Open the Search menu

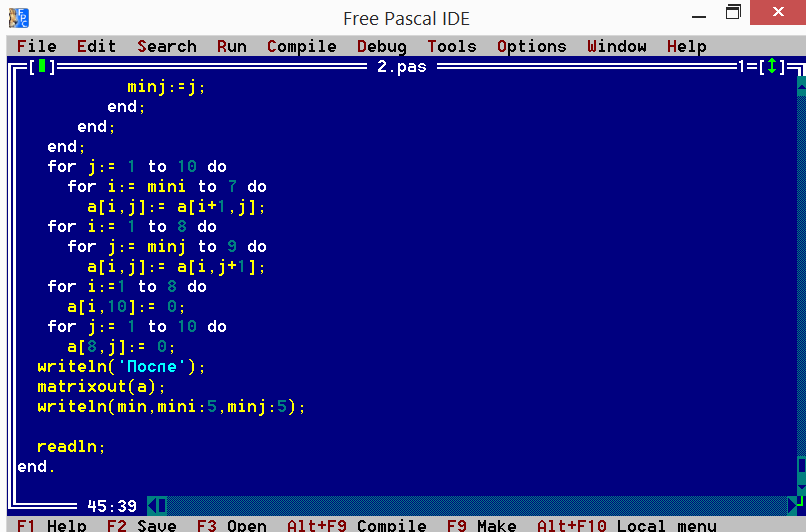pyautogui.click(x=167, y=46)
